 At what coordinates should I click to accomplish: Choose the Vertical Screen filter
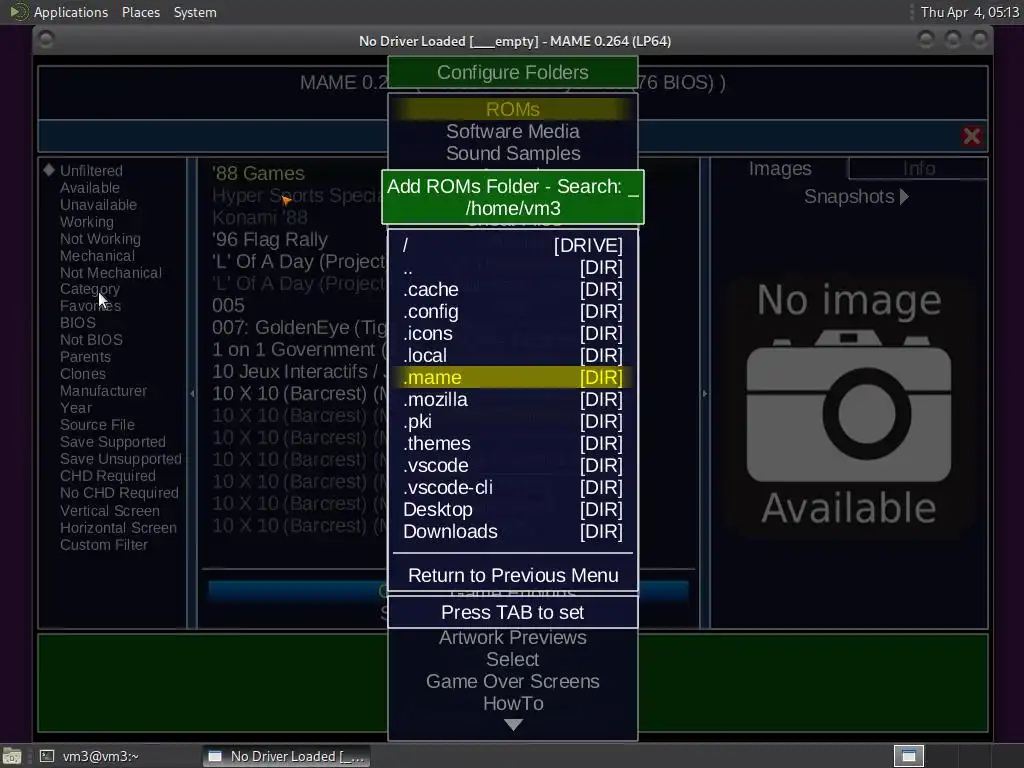109,511
